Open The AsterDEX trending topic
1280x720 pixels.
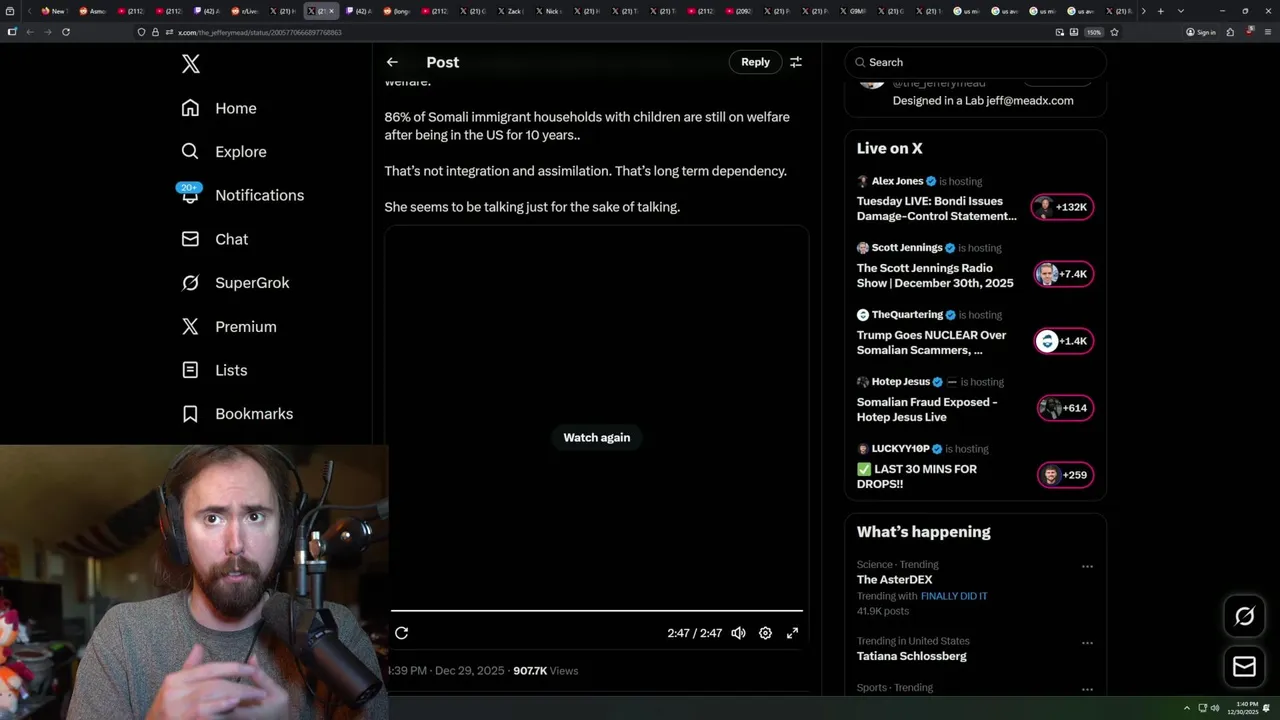pyautogui.click(x=894, y=580)
